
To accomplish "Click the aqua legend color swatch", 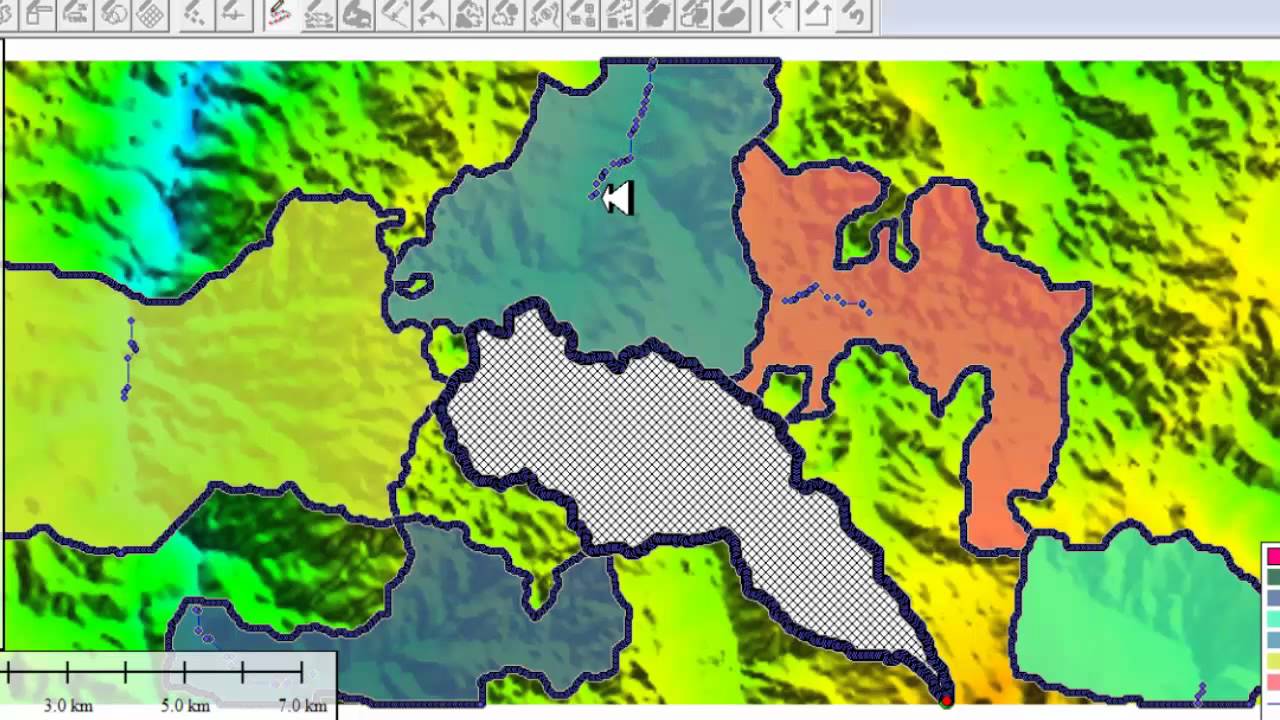I will point(1273,619).
